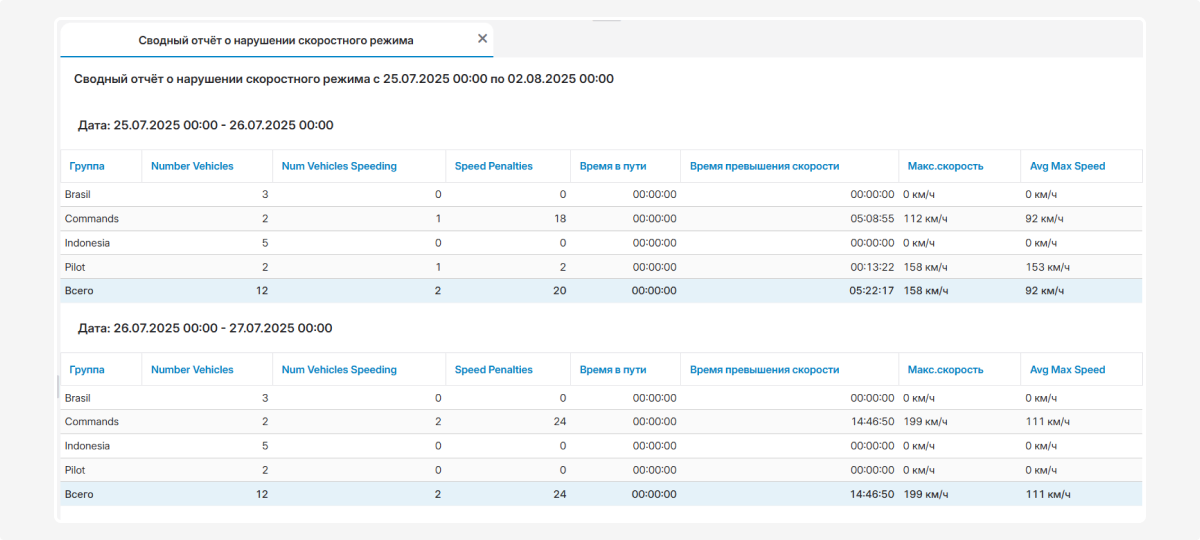The image size is (1200, 540).
Task: Click Number Vehicles header in first table
Action: point(192,166)
